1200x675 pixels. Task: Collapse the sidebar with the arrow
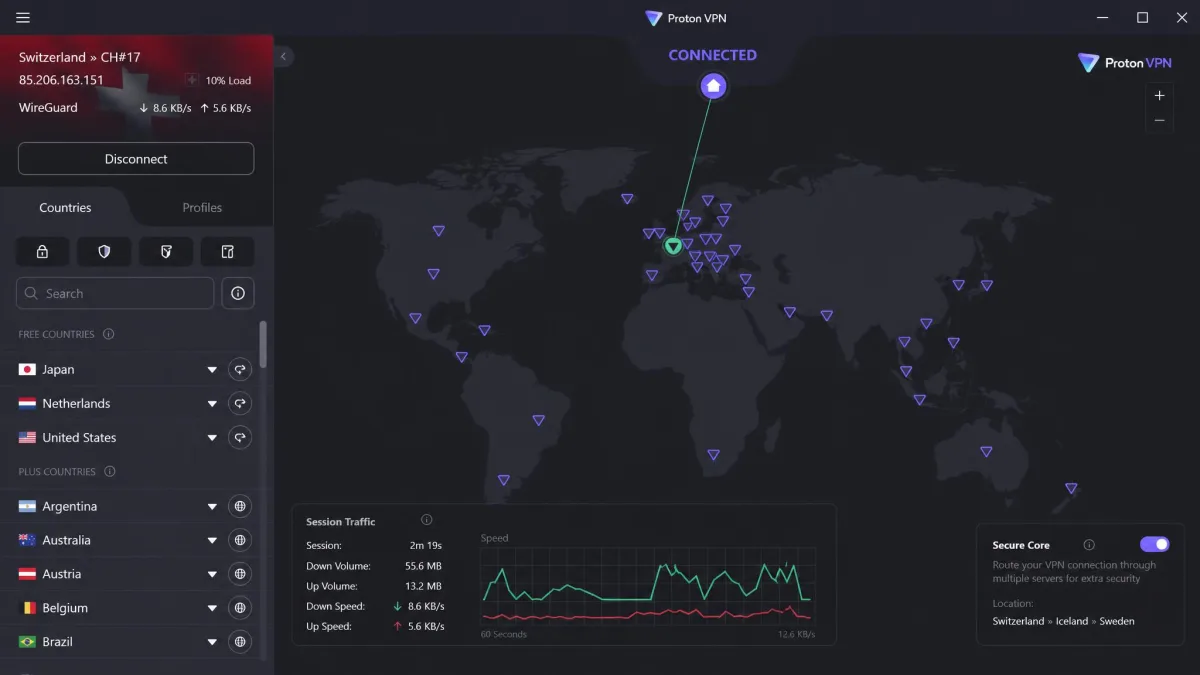[x=284, y=57]
